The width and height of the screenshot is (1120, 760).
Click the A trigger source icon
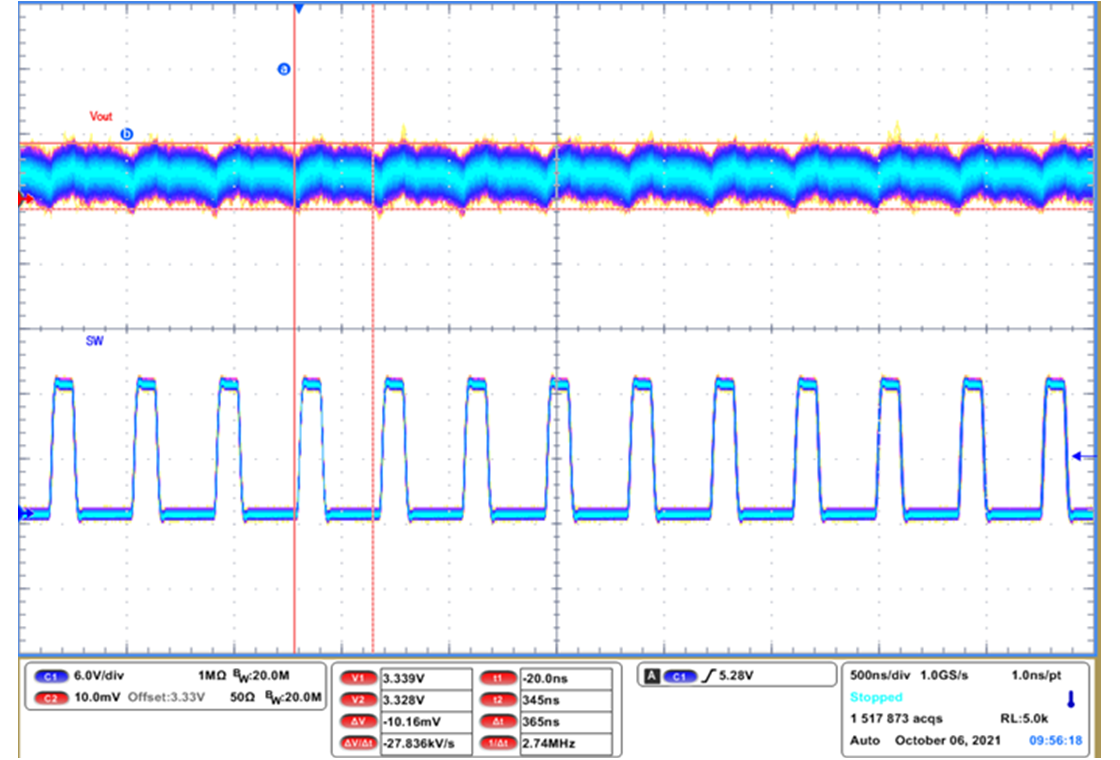point(652,675)
